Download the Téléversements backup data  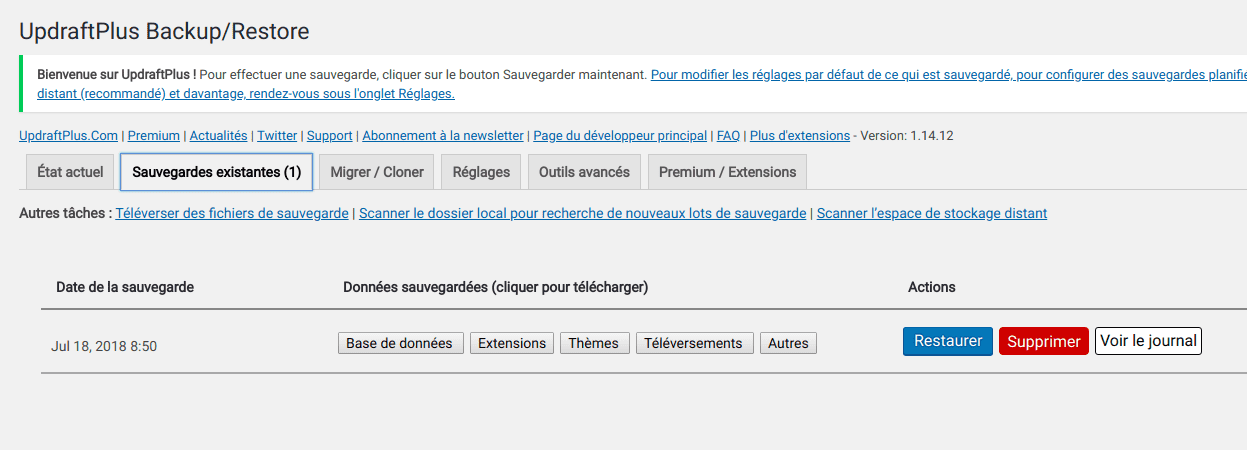point(694,343)
